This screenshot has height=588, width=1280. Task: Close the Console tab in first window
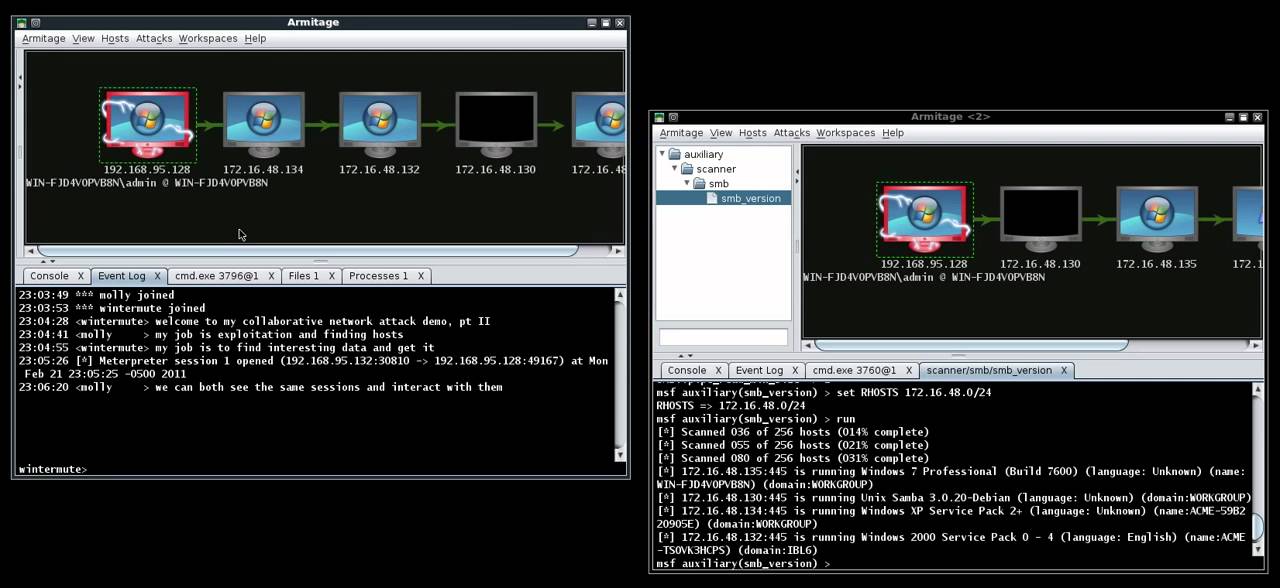[x=80, y=276]
